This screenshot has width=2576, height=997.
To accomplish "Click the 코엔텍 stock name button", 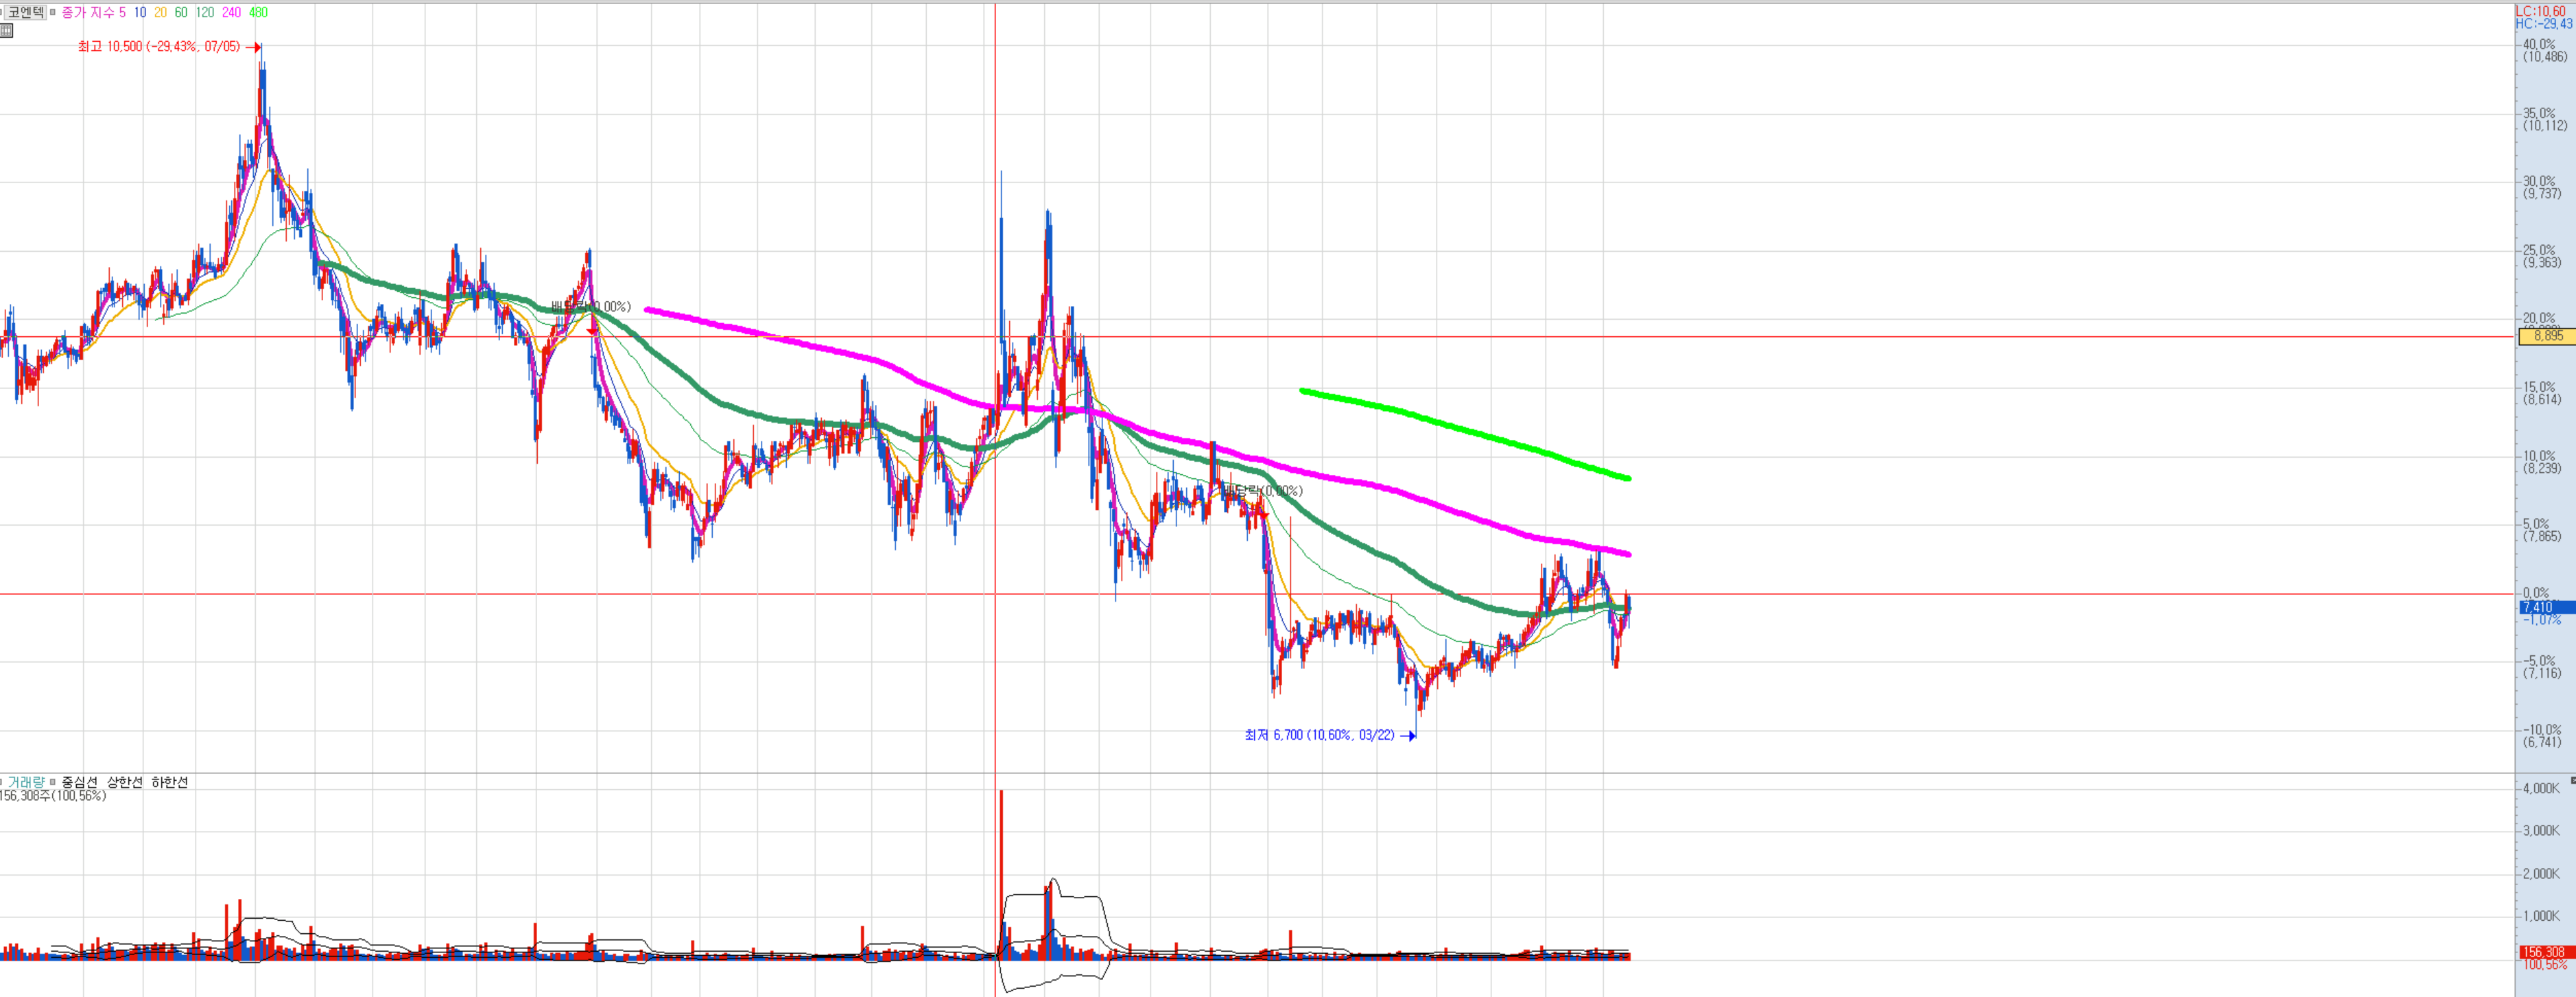I will (x=25, y=12).
